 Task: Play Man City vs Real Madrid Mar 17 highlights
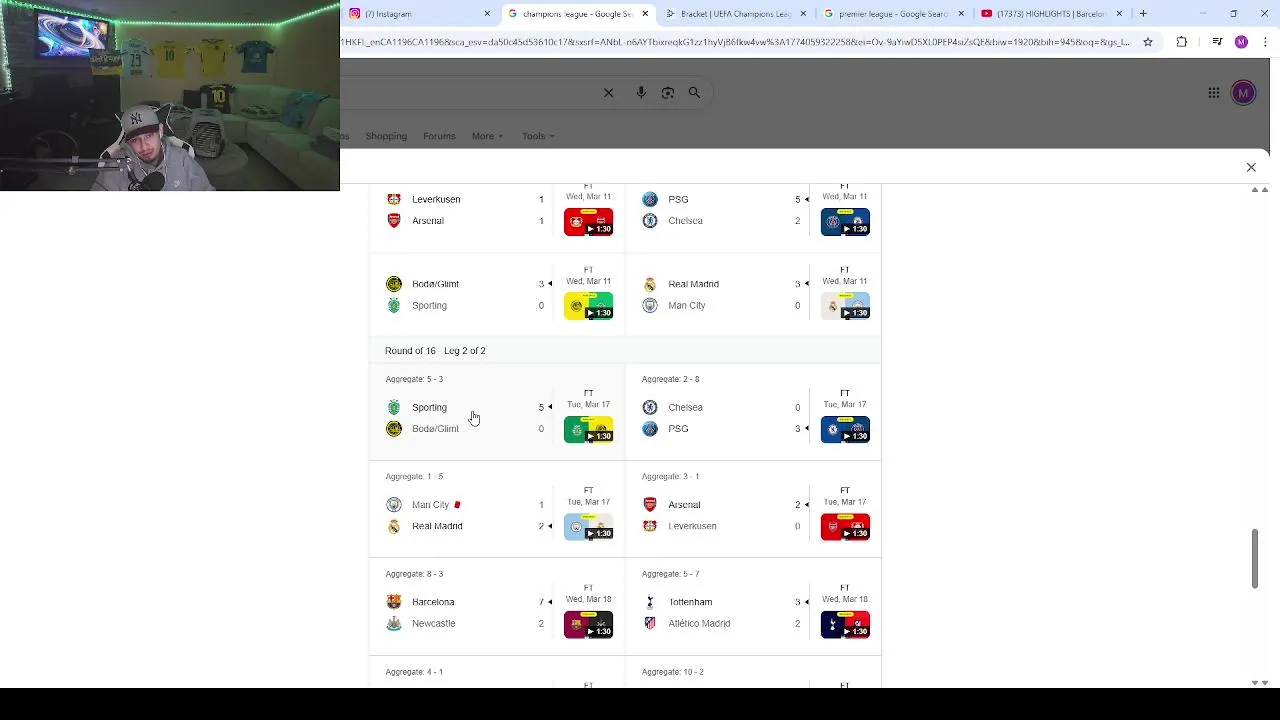coord(588,527)
